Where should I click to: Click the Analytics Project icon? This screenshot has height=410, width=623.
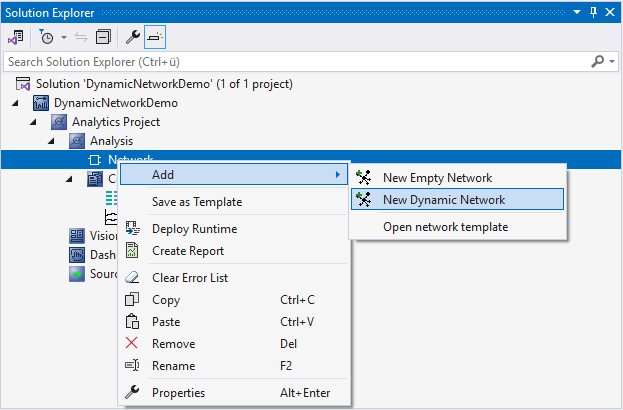point(59,122)
